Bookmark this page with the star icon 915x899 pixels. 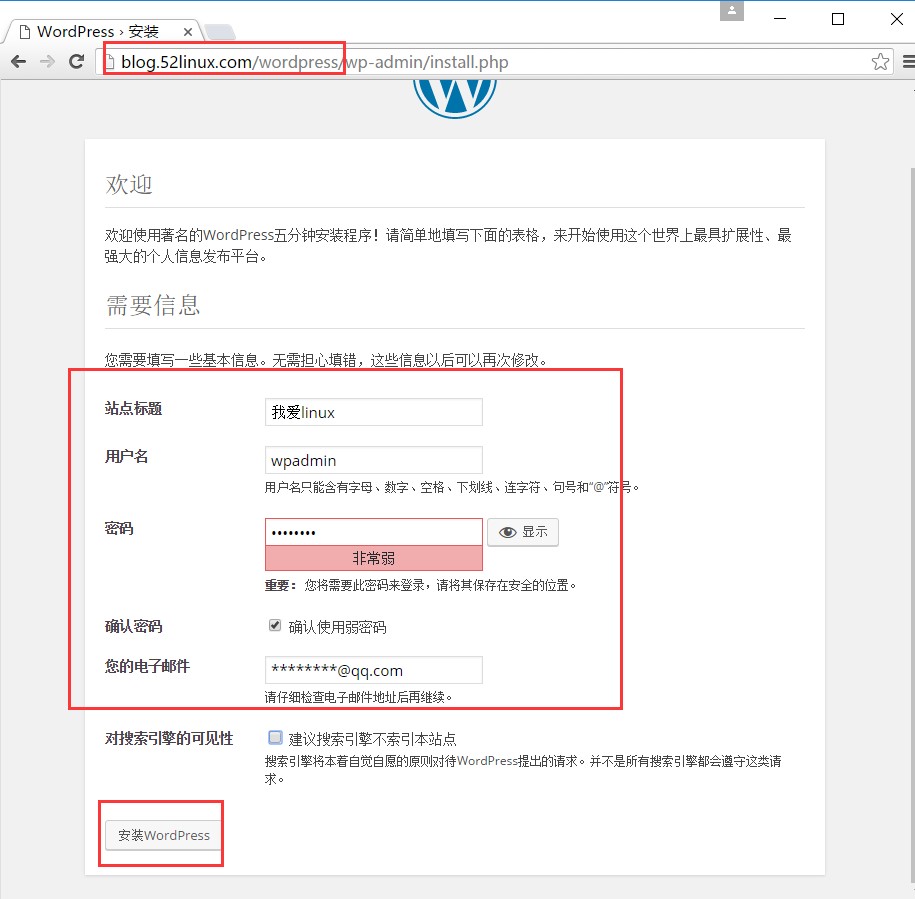click(x=880, y=61)
